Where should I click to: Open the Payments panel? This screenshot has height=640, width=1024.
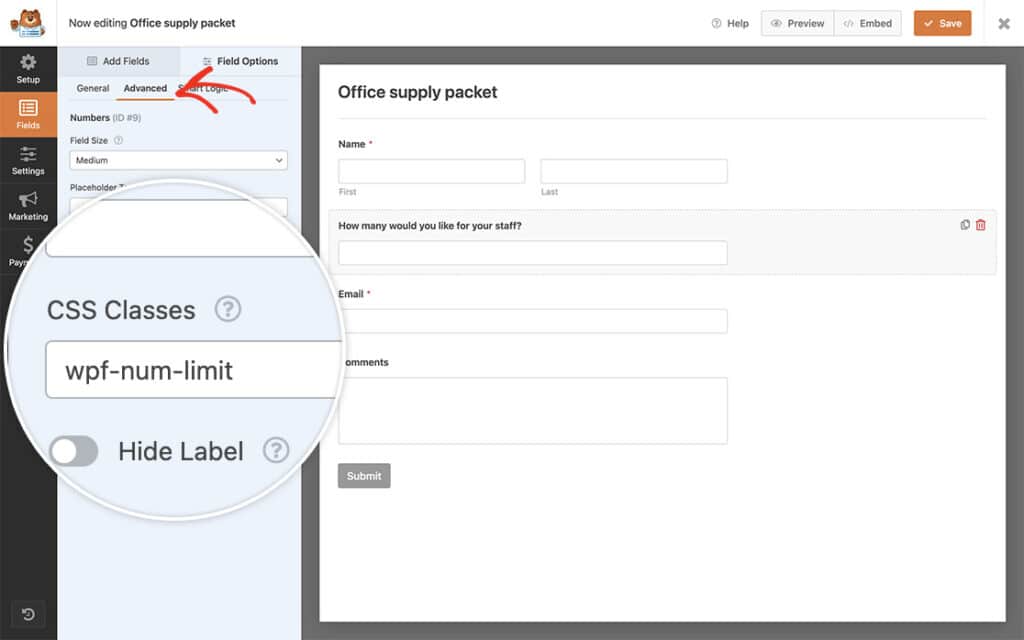coord(27,248)
